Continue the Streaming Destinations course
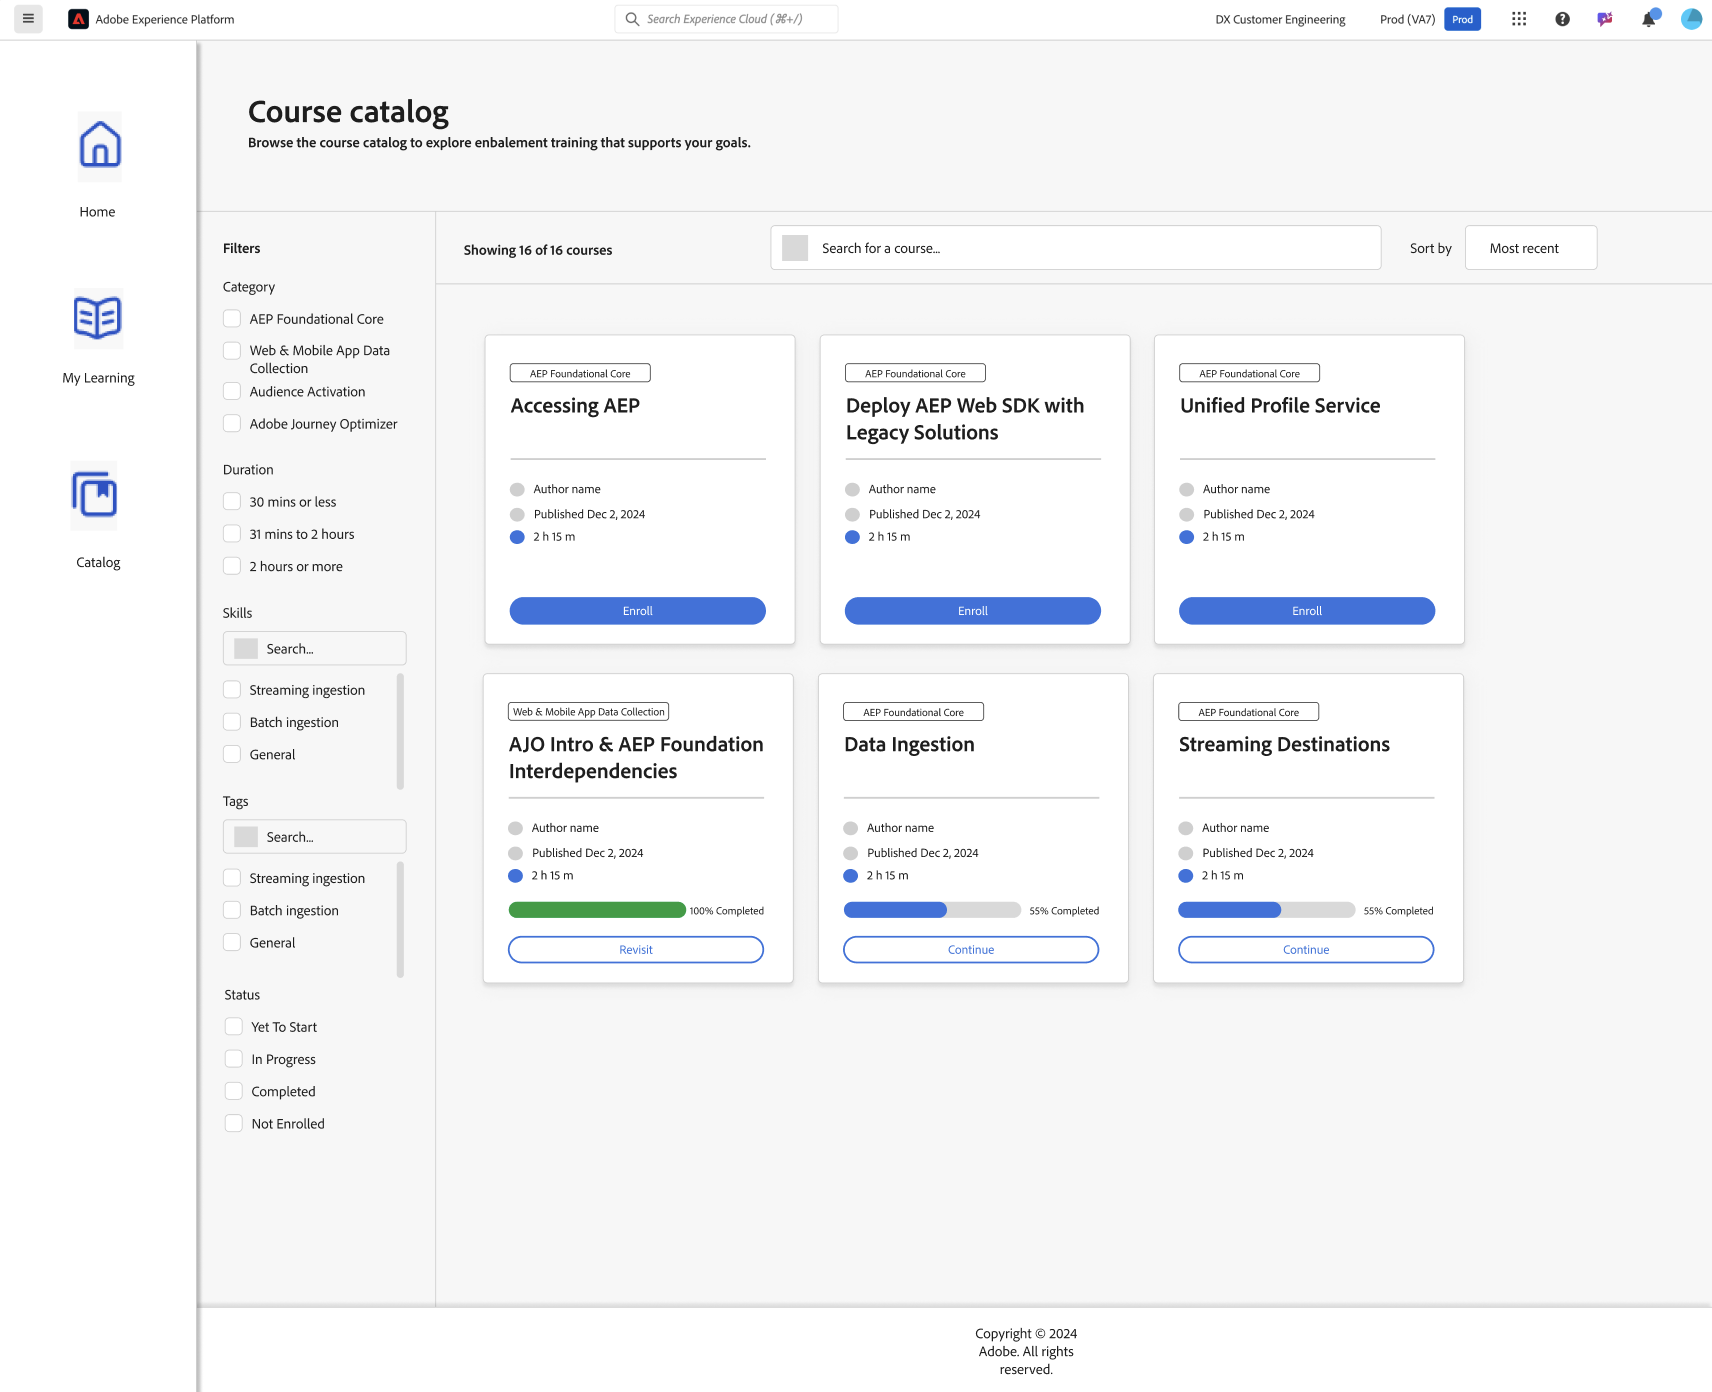Image resolution: width=1712 pixels, height=1392 pixels. 1306,950
